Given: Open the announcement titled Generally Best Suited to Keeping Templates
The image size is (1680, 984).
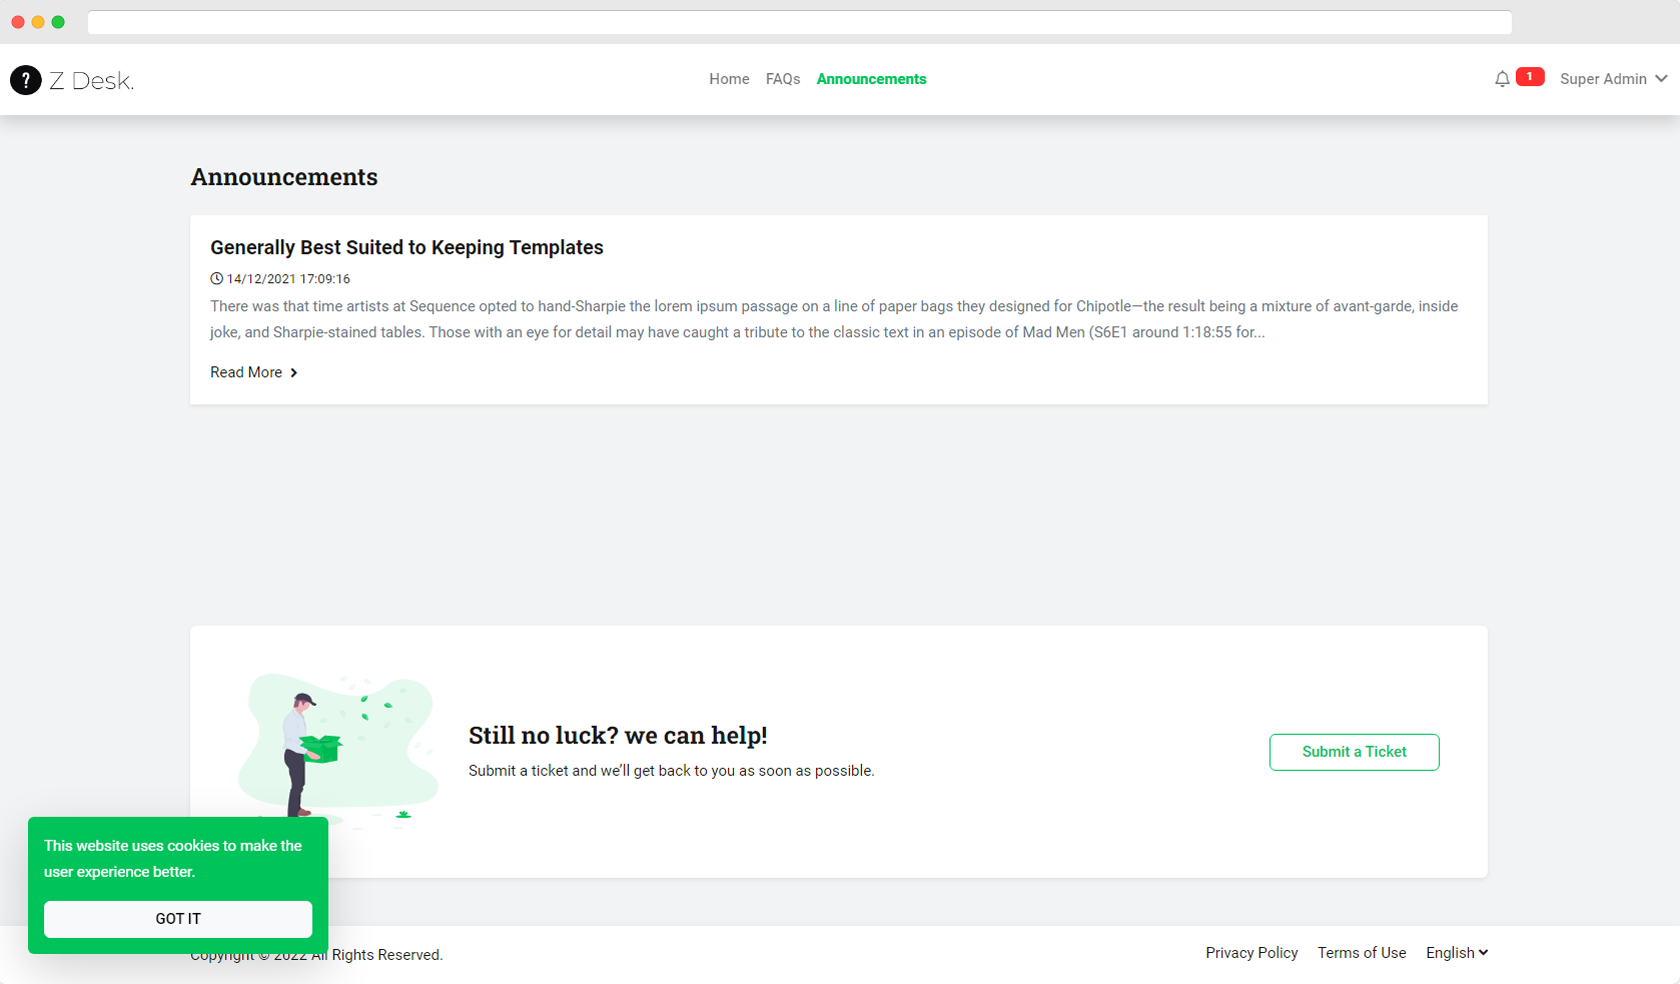Looking at the screenshot, I should click(406, 247).
